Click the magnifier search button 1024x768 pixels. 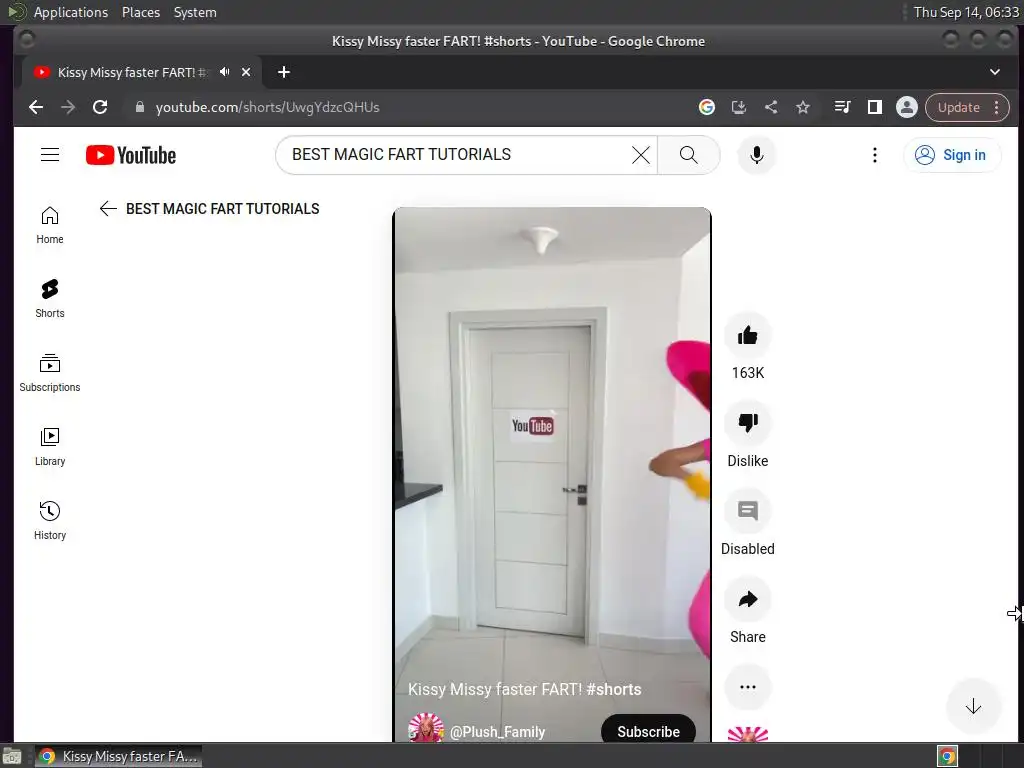688,155
